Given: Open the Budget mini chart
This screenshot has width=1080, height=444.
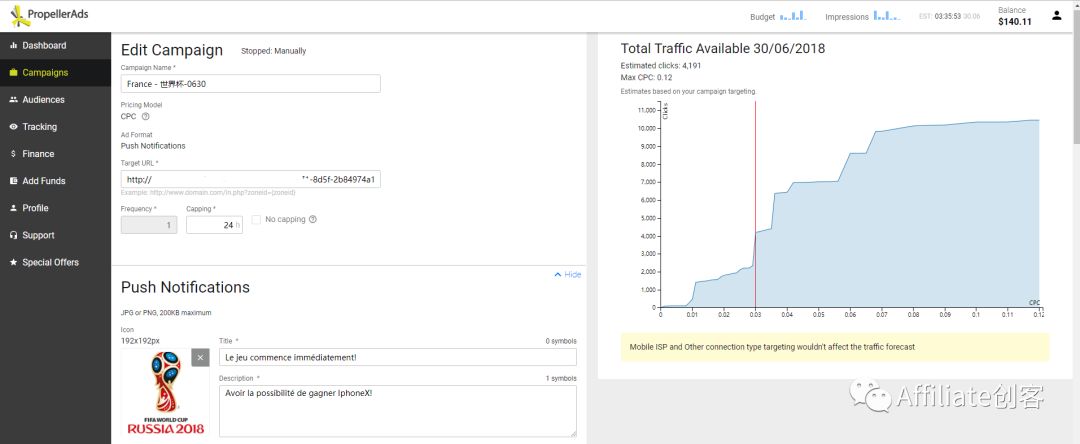Looking at the screenshot, I should [x=793, y=16].
